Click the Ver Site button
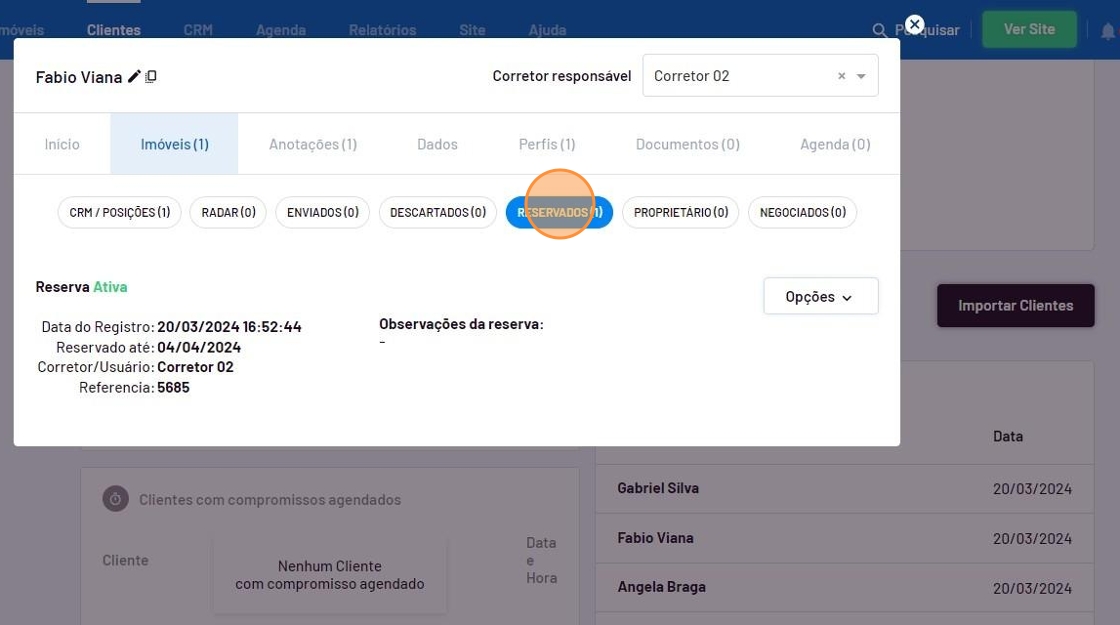 tap(1029, 29)
